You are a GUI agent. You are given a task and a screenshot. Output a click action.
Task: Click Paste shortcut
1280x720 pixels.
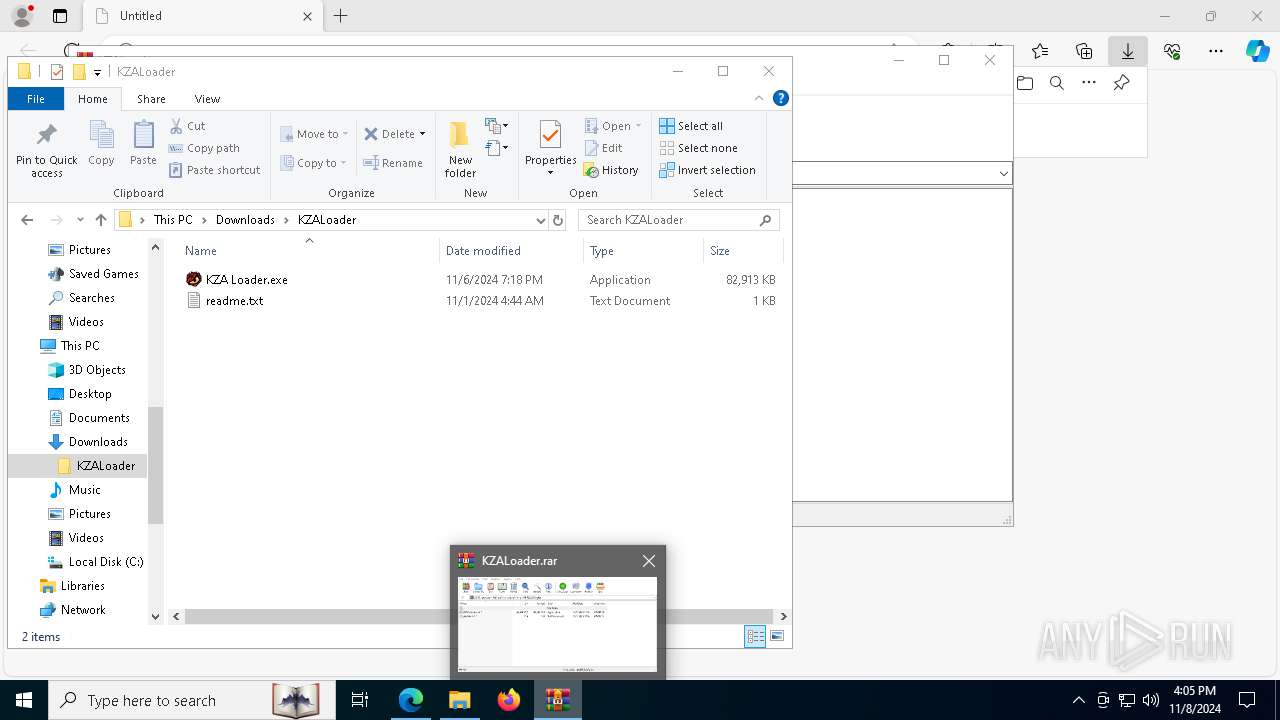point(215,170)
